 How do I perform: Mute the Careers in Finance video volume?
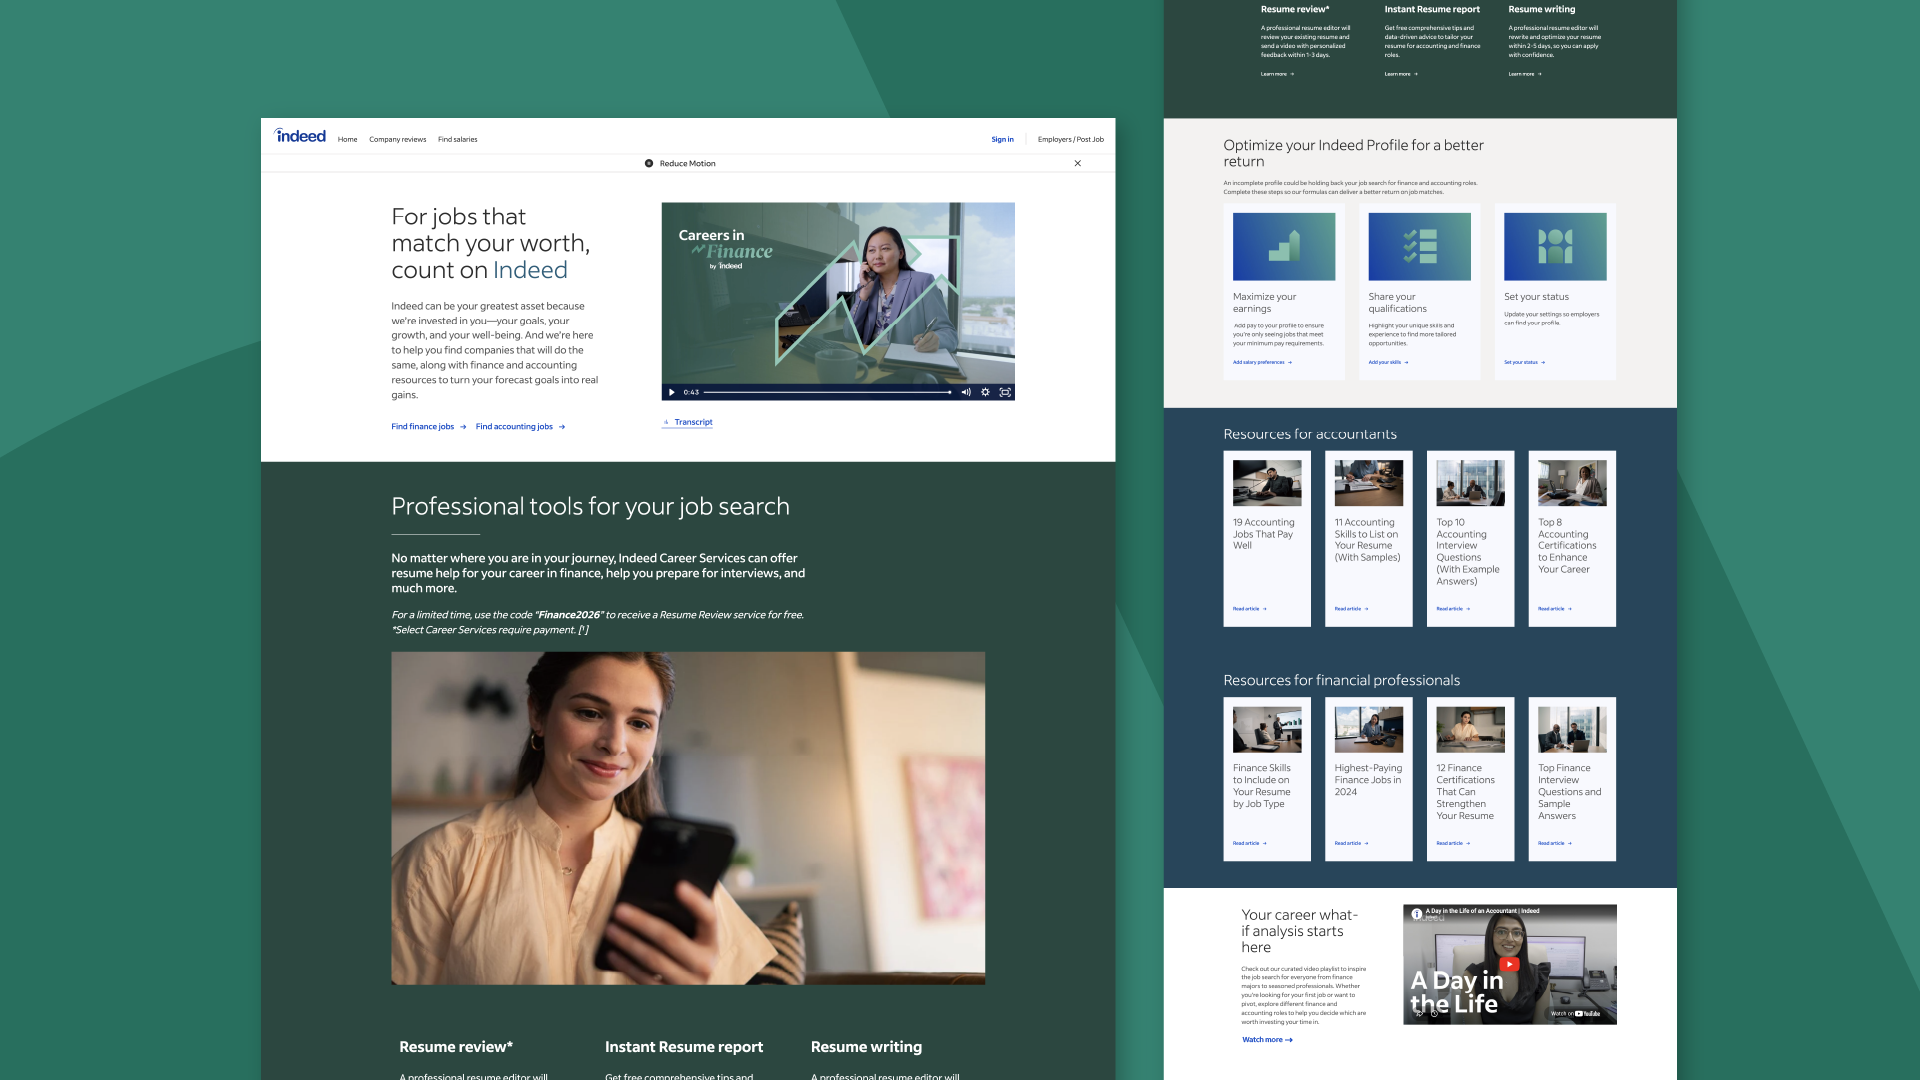point(966,392)
